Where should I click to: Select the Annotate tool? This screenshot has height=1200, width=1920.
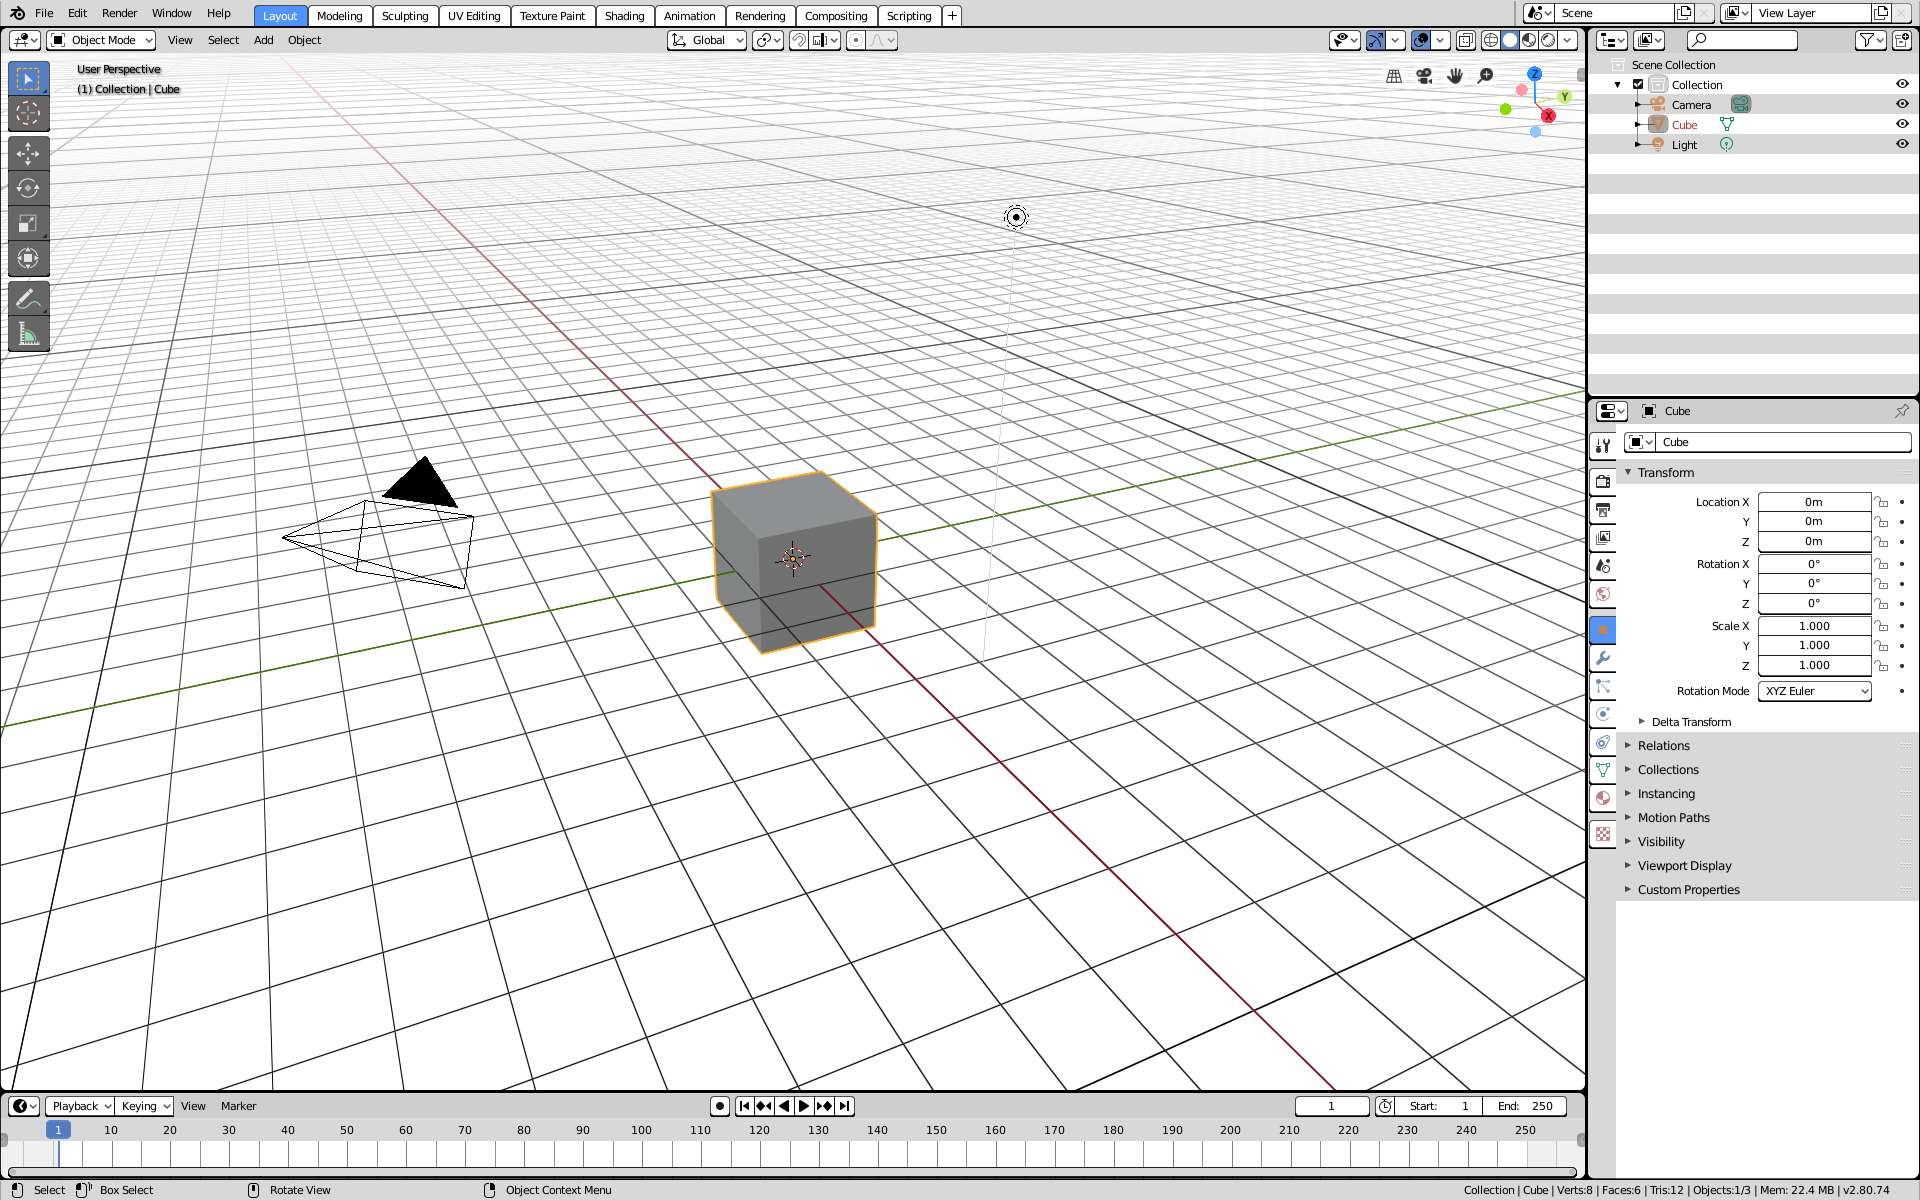point(28,298)
